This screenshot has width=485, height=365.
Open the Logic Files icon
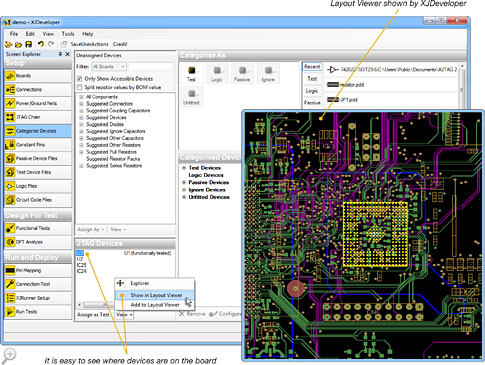click(10, 186)
